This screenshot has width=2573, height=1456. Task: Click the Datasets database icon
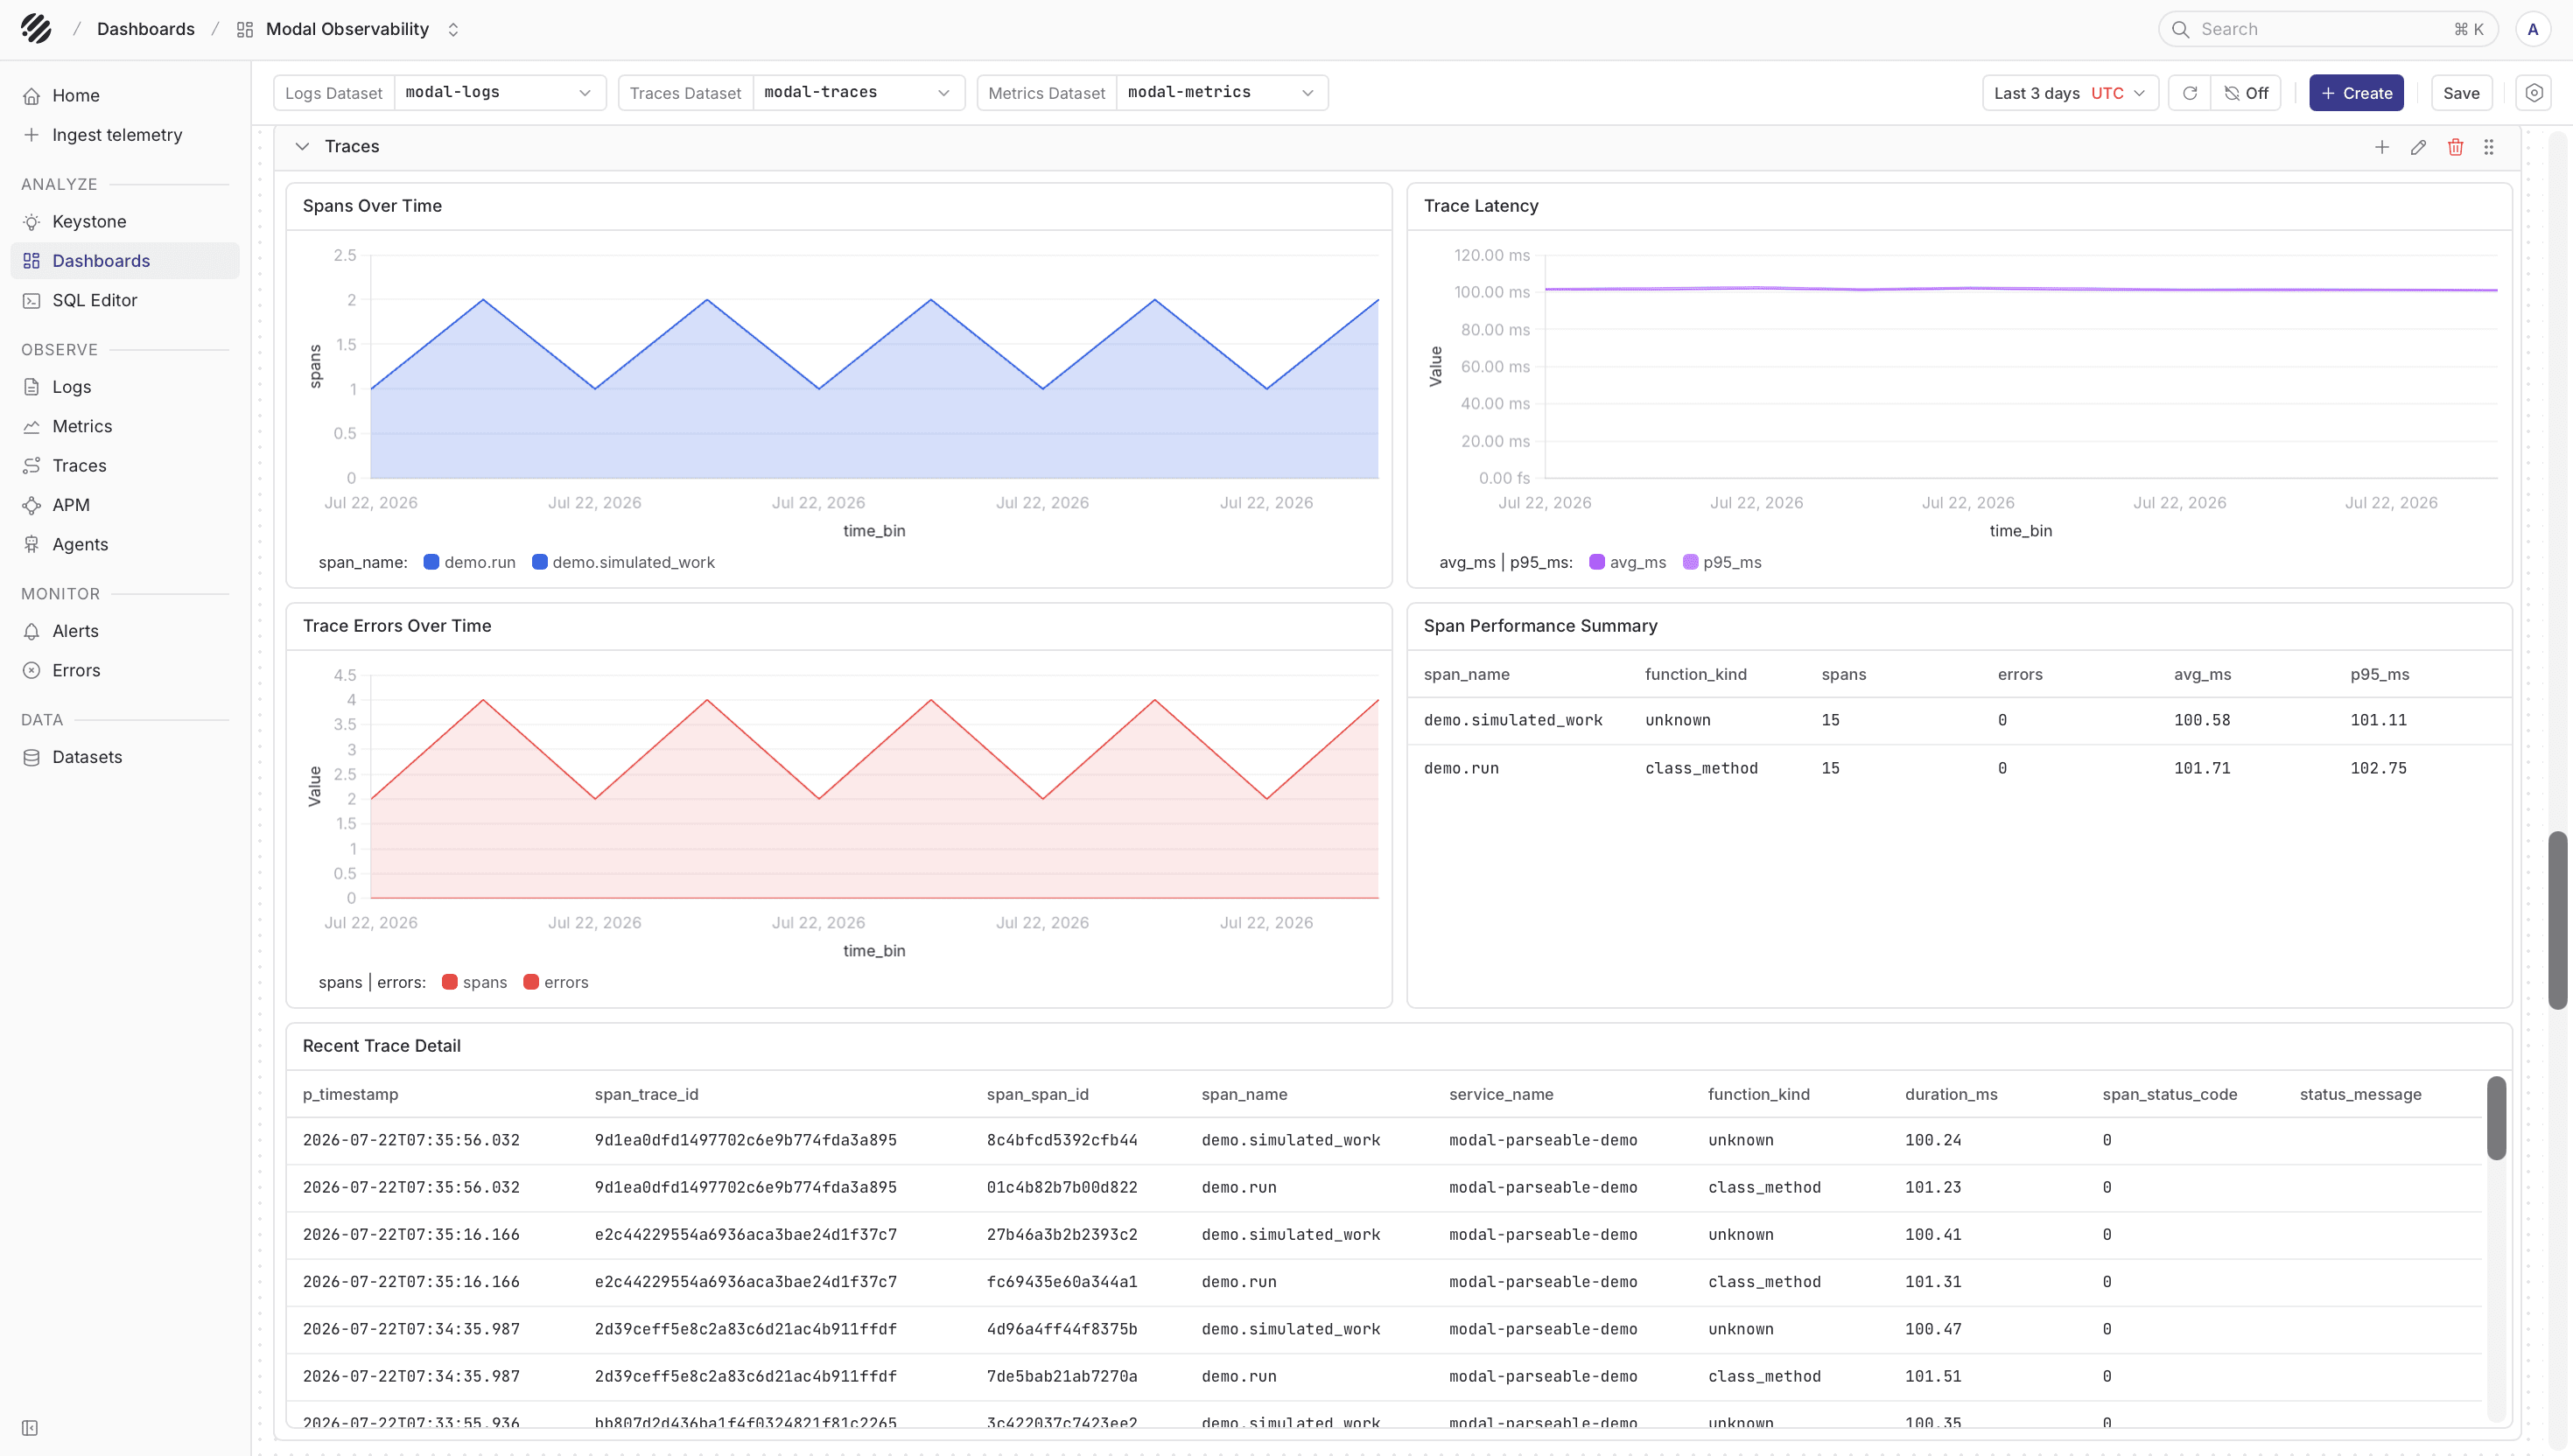[32, 757]
